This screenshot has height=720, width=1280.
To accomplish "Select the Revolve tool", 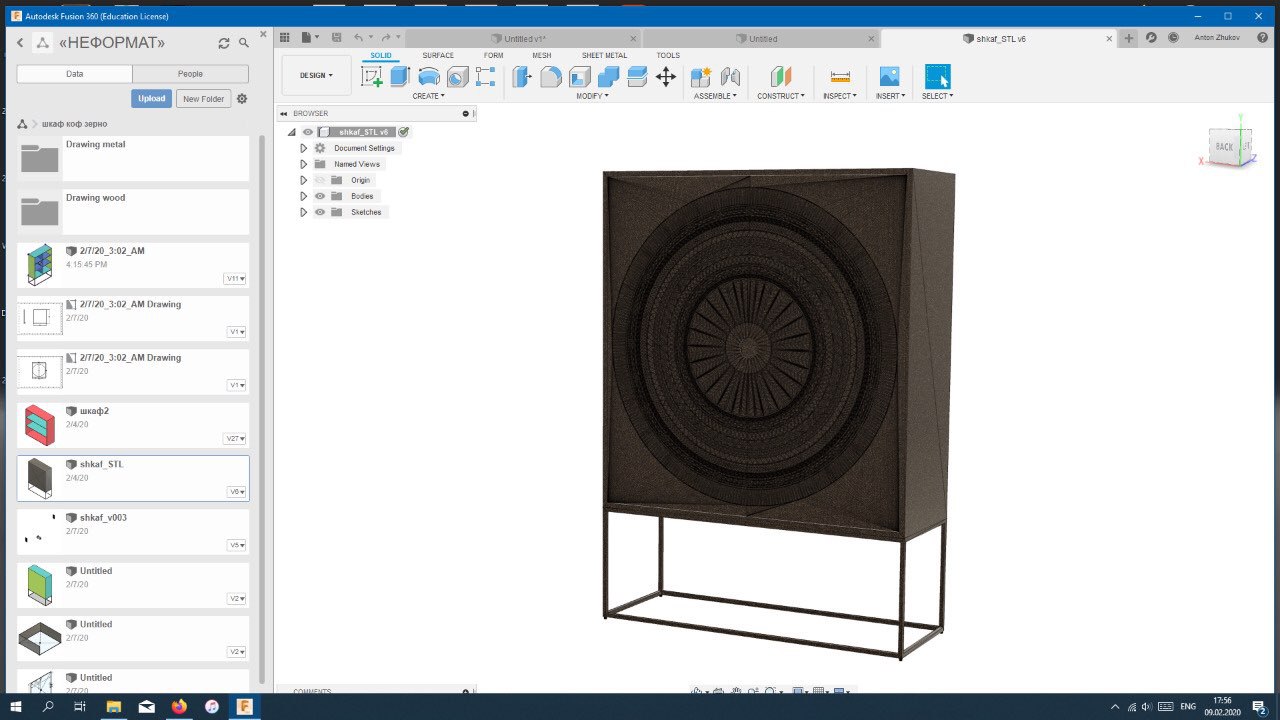I will click(429, 77).
